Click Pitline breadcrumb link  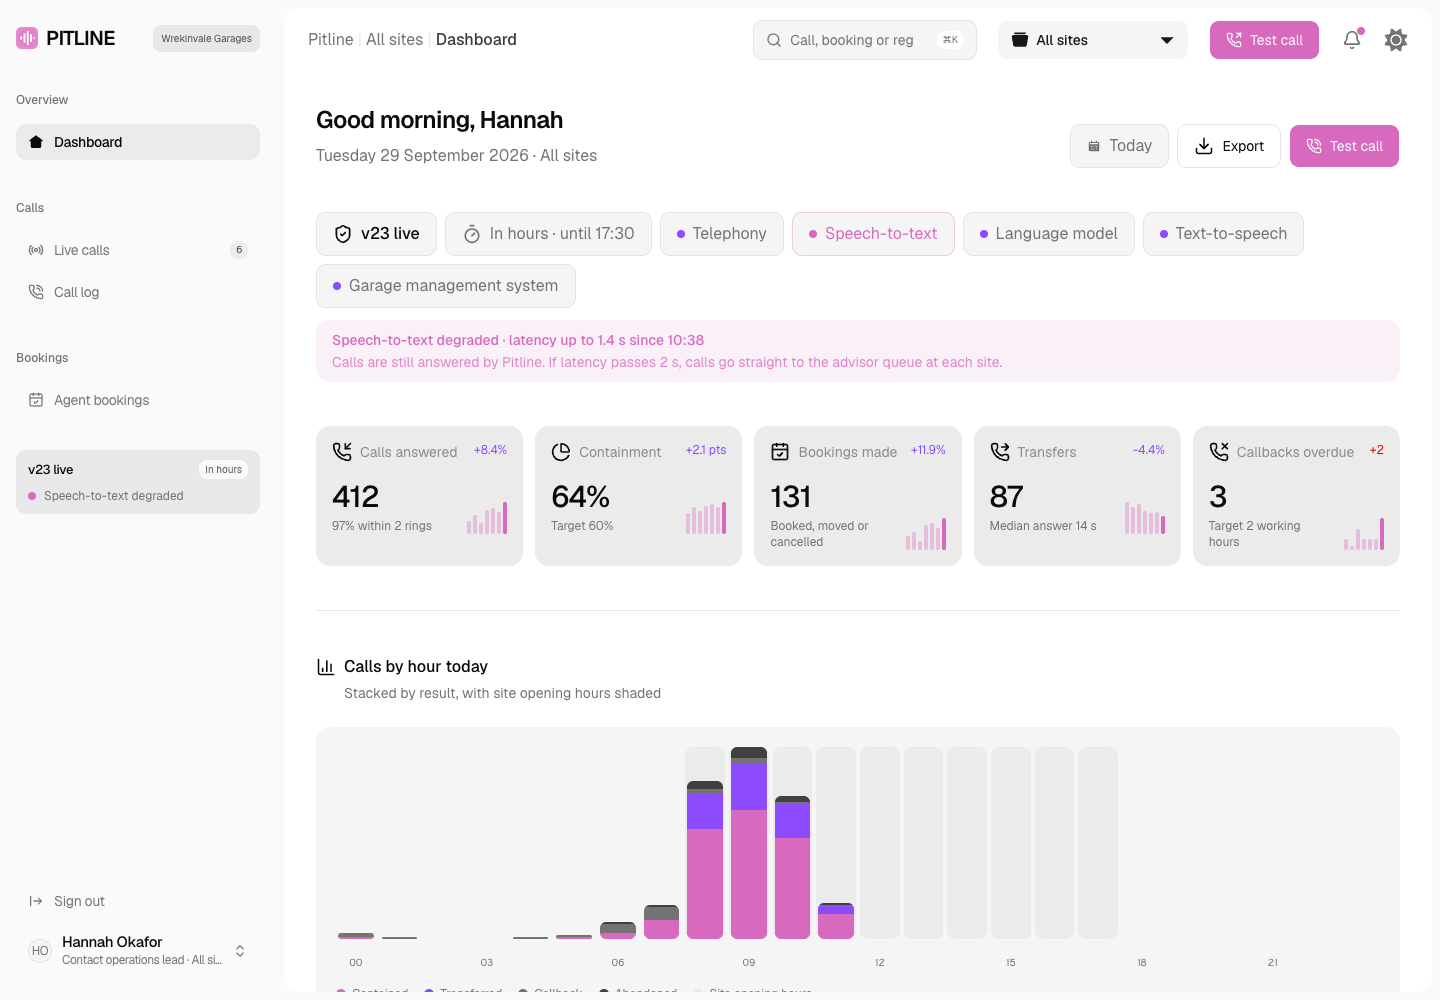[x=331, y=39]
